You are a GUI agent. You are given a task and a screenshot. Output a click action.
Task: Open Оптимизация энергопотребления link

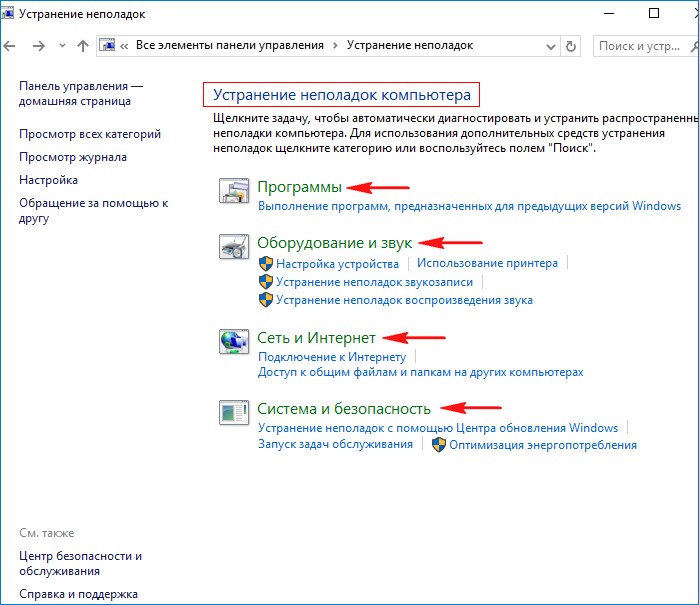click(x=543, y=444)
